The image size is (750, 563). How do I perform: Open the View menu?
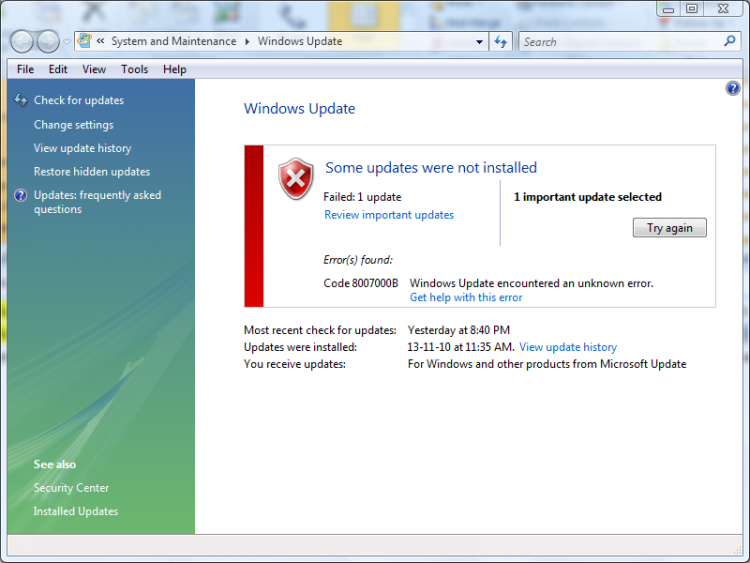(x=94, y=69)
